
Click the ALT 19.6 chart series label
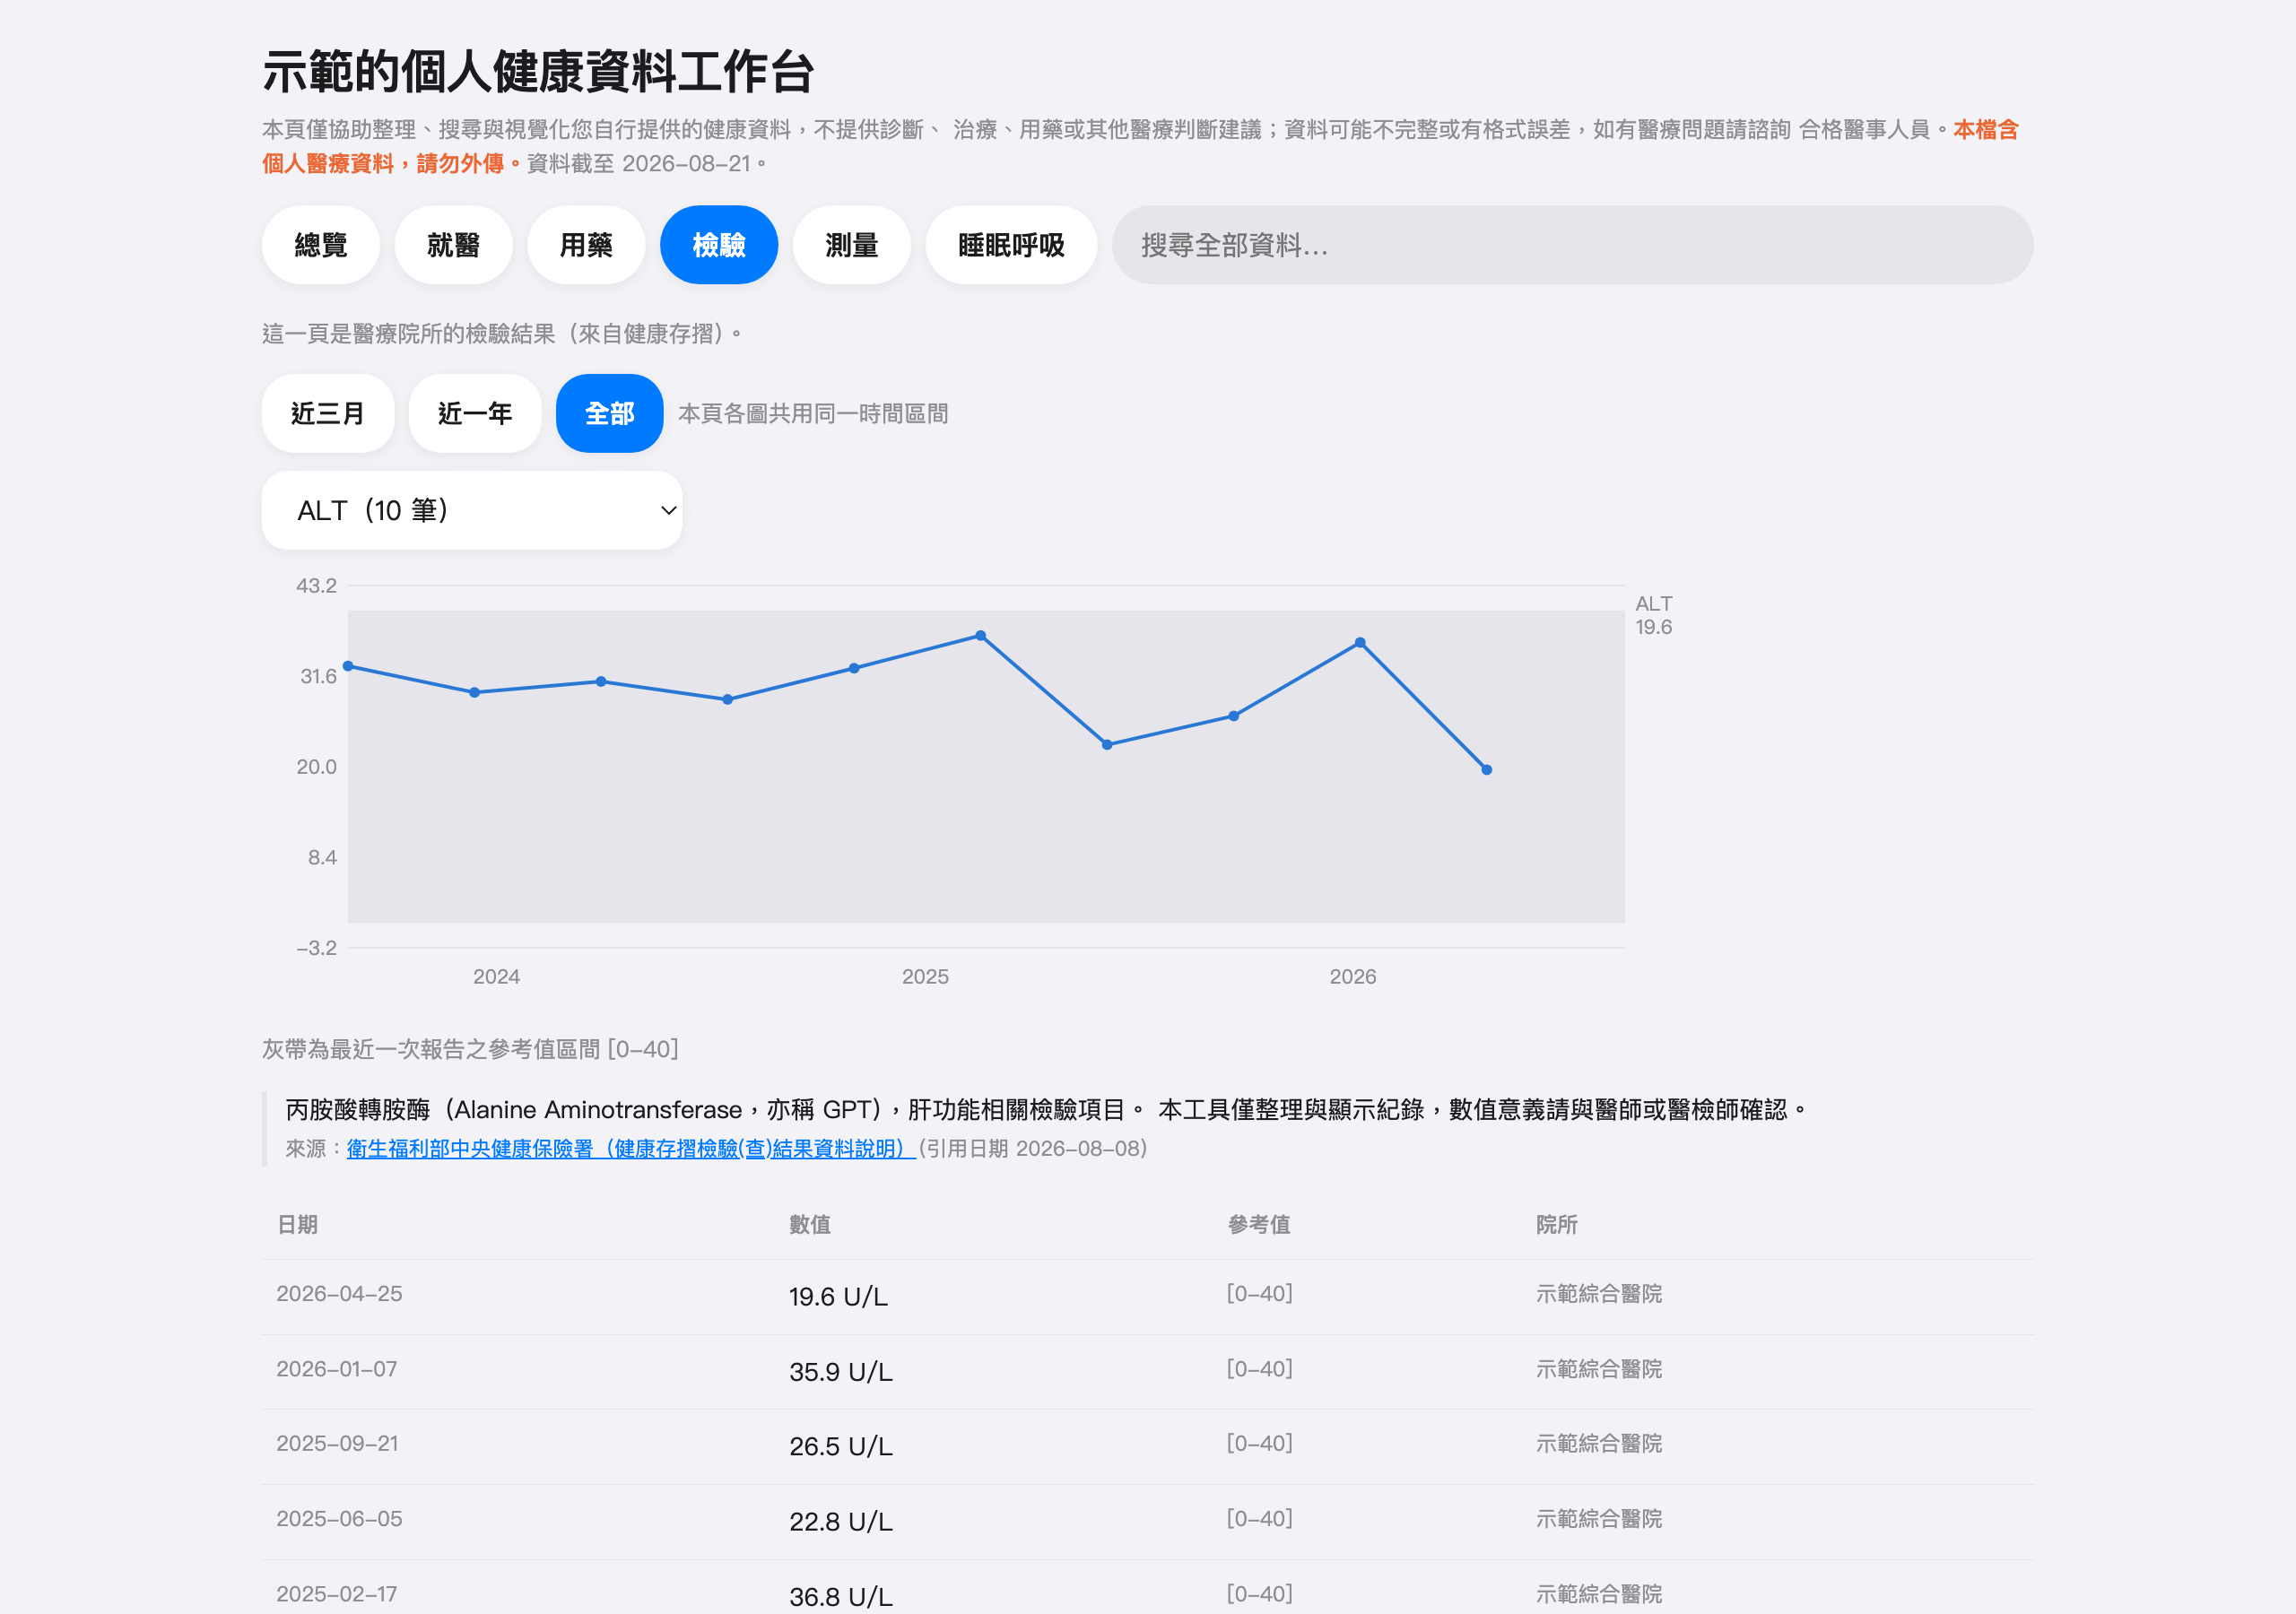pos(1653,615)
